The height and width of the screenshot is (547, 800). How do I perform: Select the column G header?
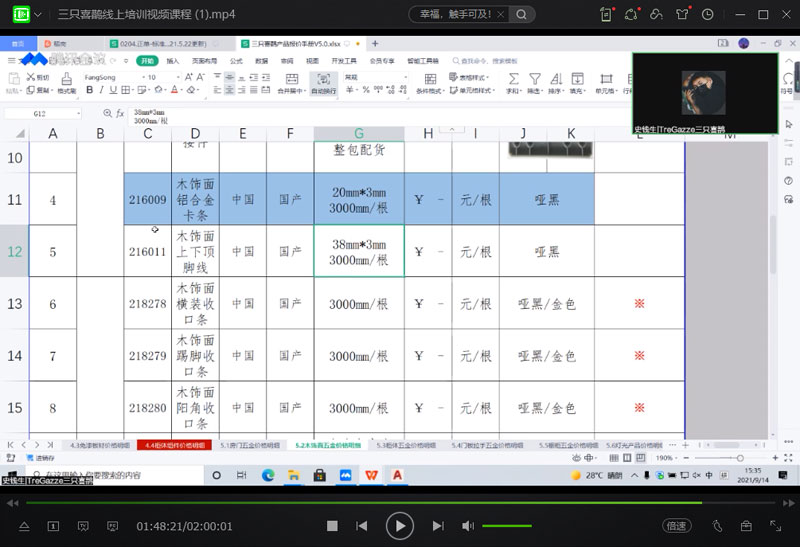pyautogui.click(x=359, y=134)
